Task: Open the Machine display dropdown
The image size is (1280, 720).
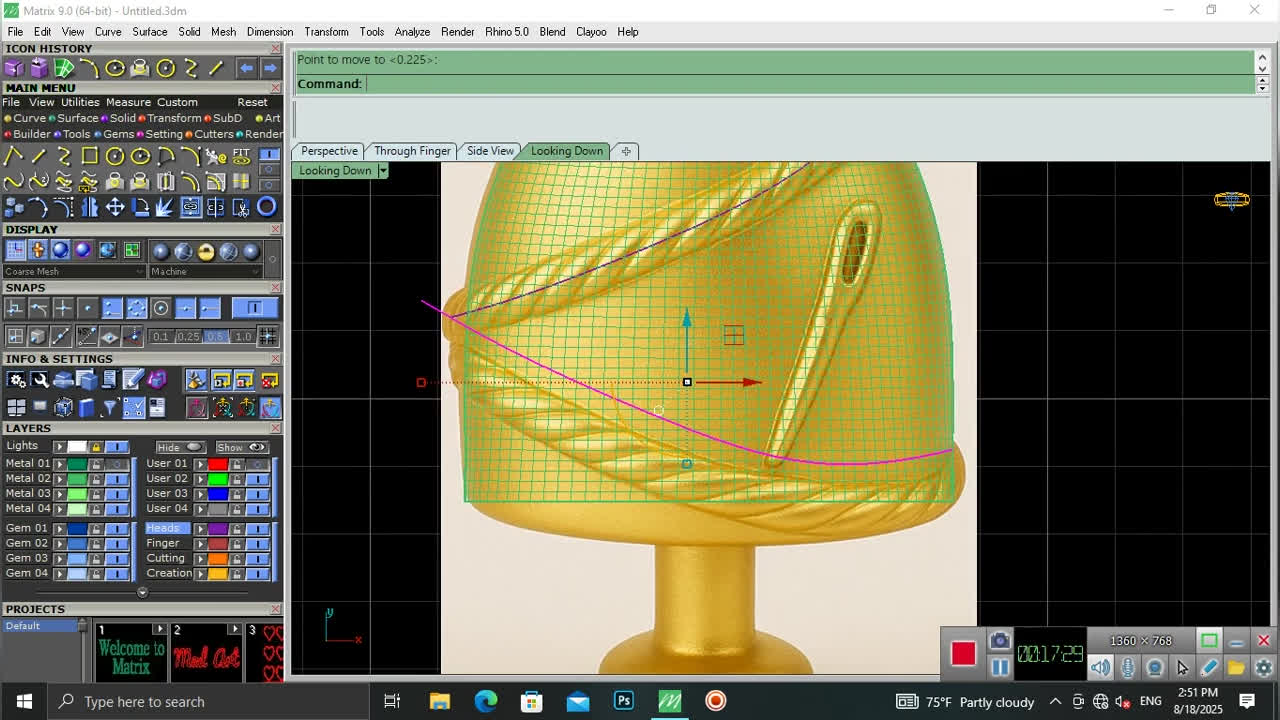Action: pyautogui.click(x=205, y=271)
